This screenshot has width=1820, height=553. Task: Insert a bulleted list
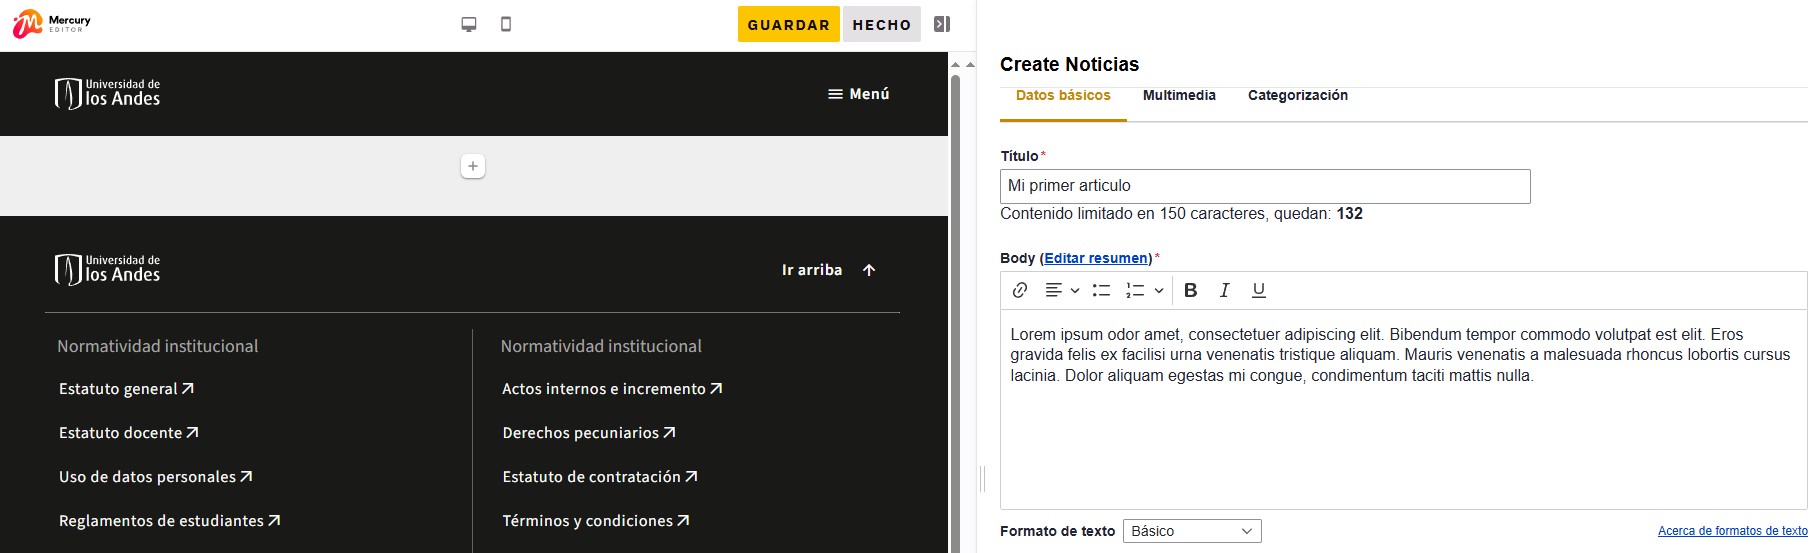[1101, 290]
